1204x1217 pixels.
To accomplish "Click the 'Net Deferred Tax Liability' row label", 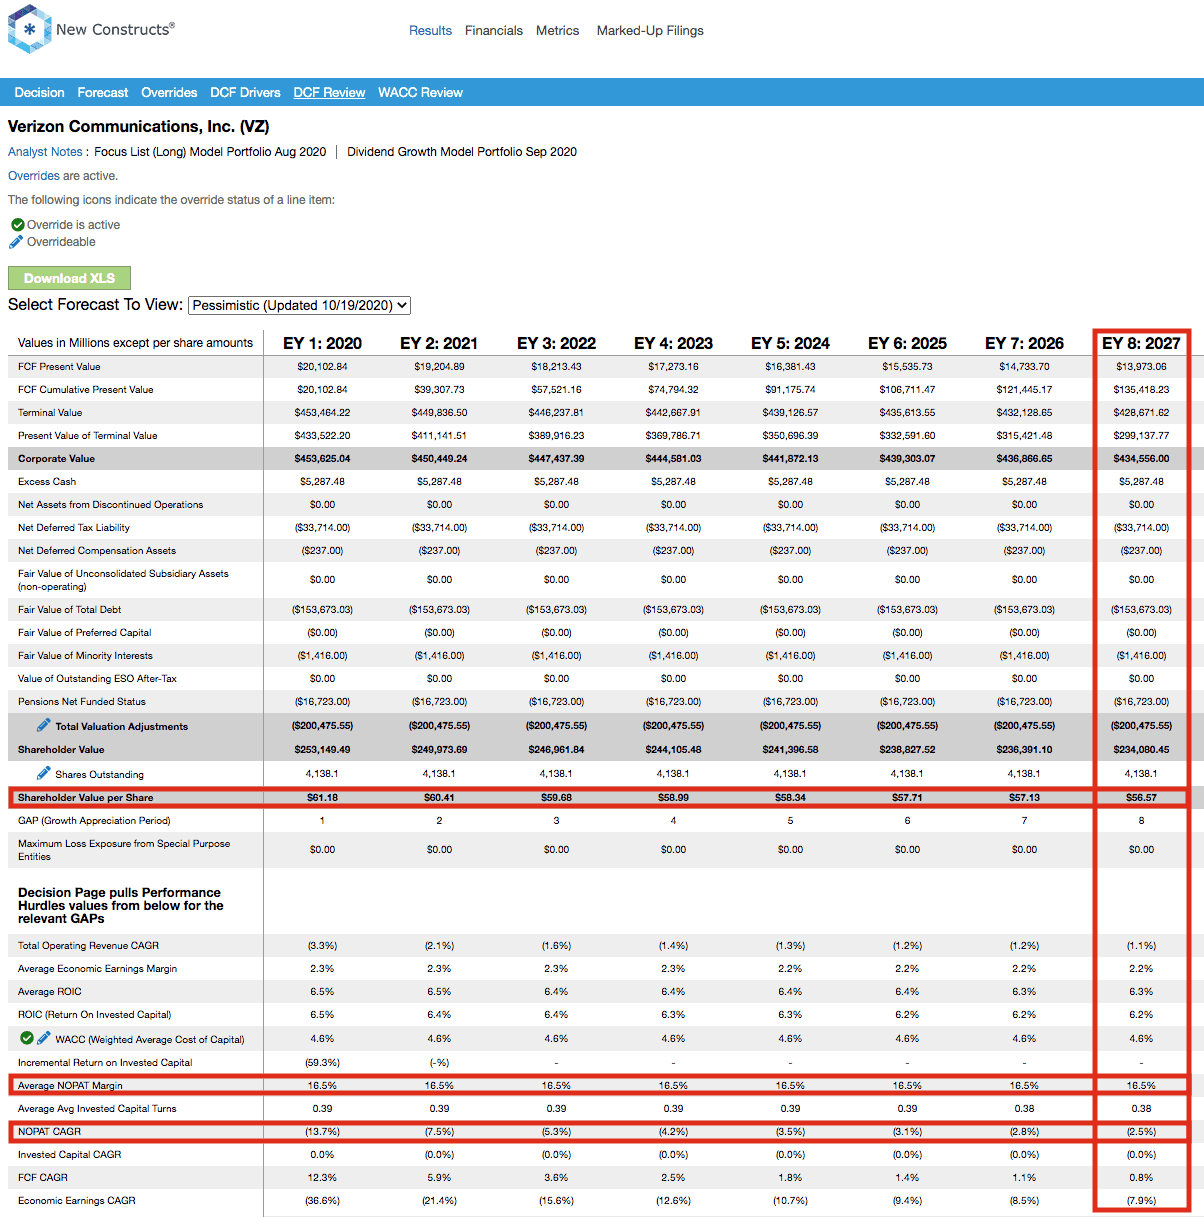I will pos(74,528).
